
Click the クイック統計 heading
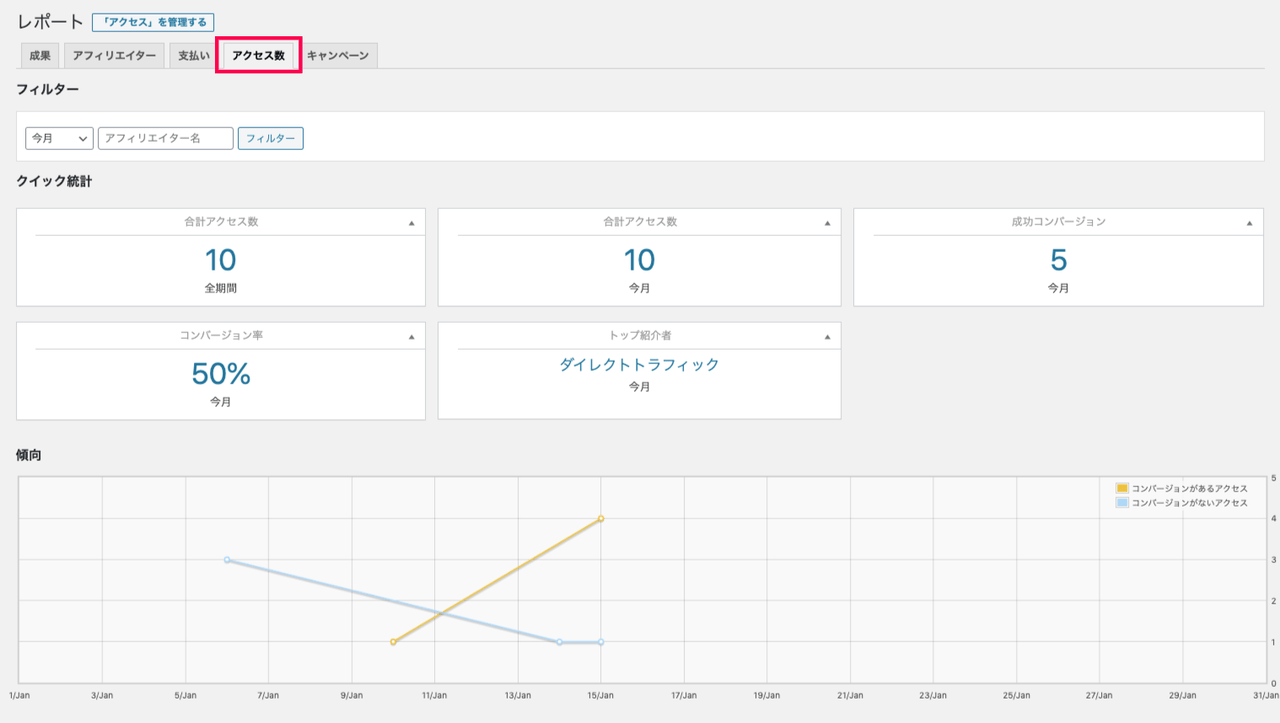coord(55,181)
